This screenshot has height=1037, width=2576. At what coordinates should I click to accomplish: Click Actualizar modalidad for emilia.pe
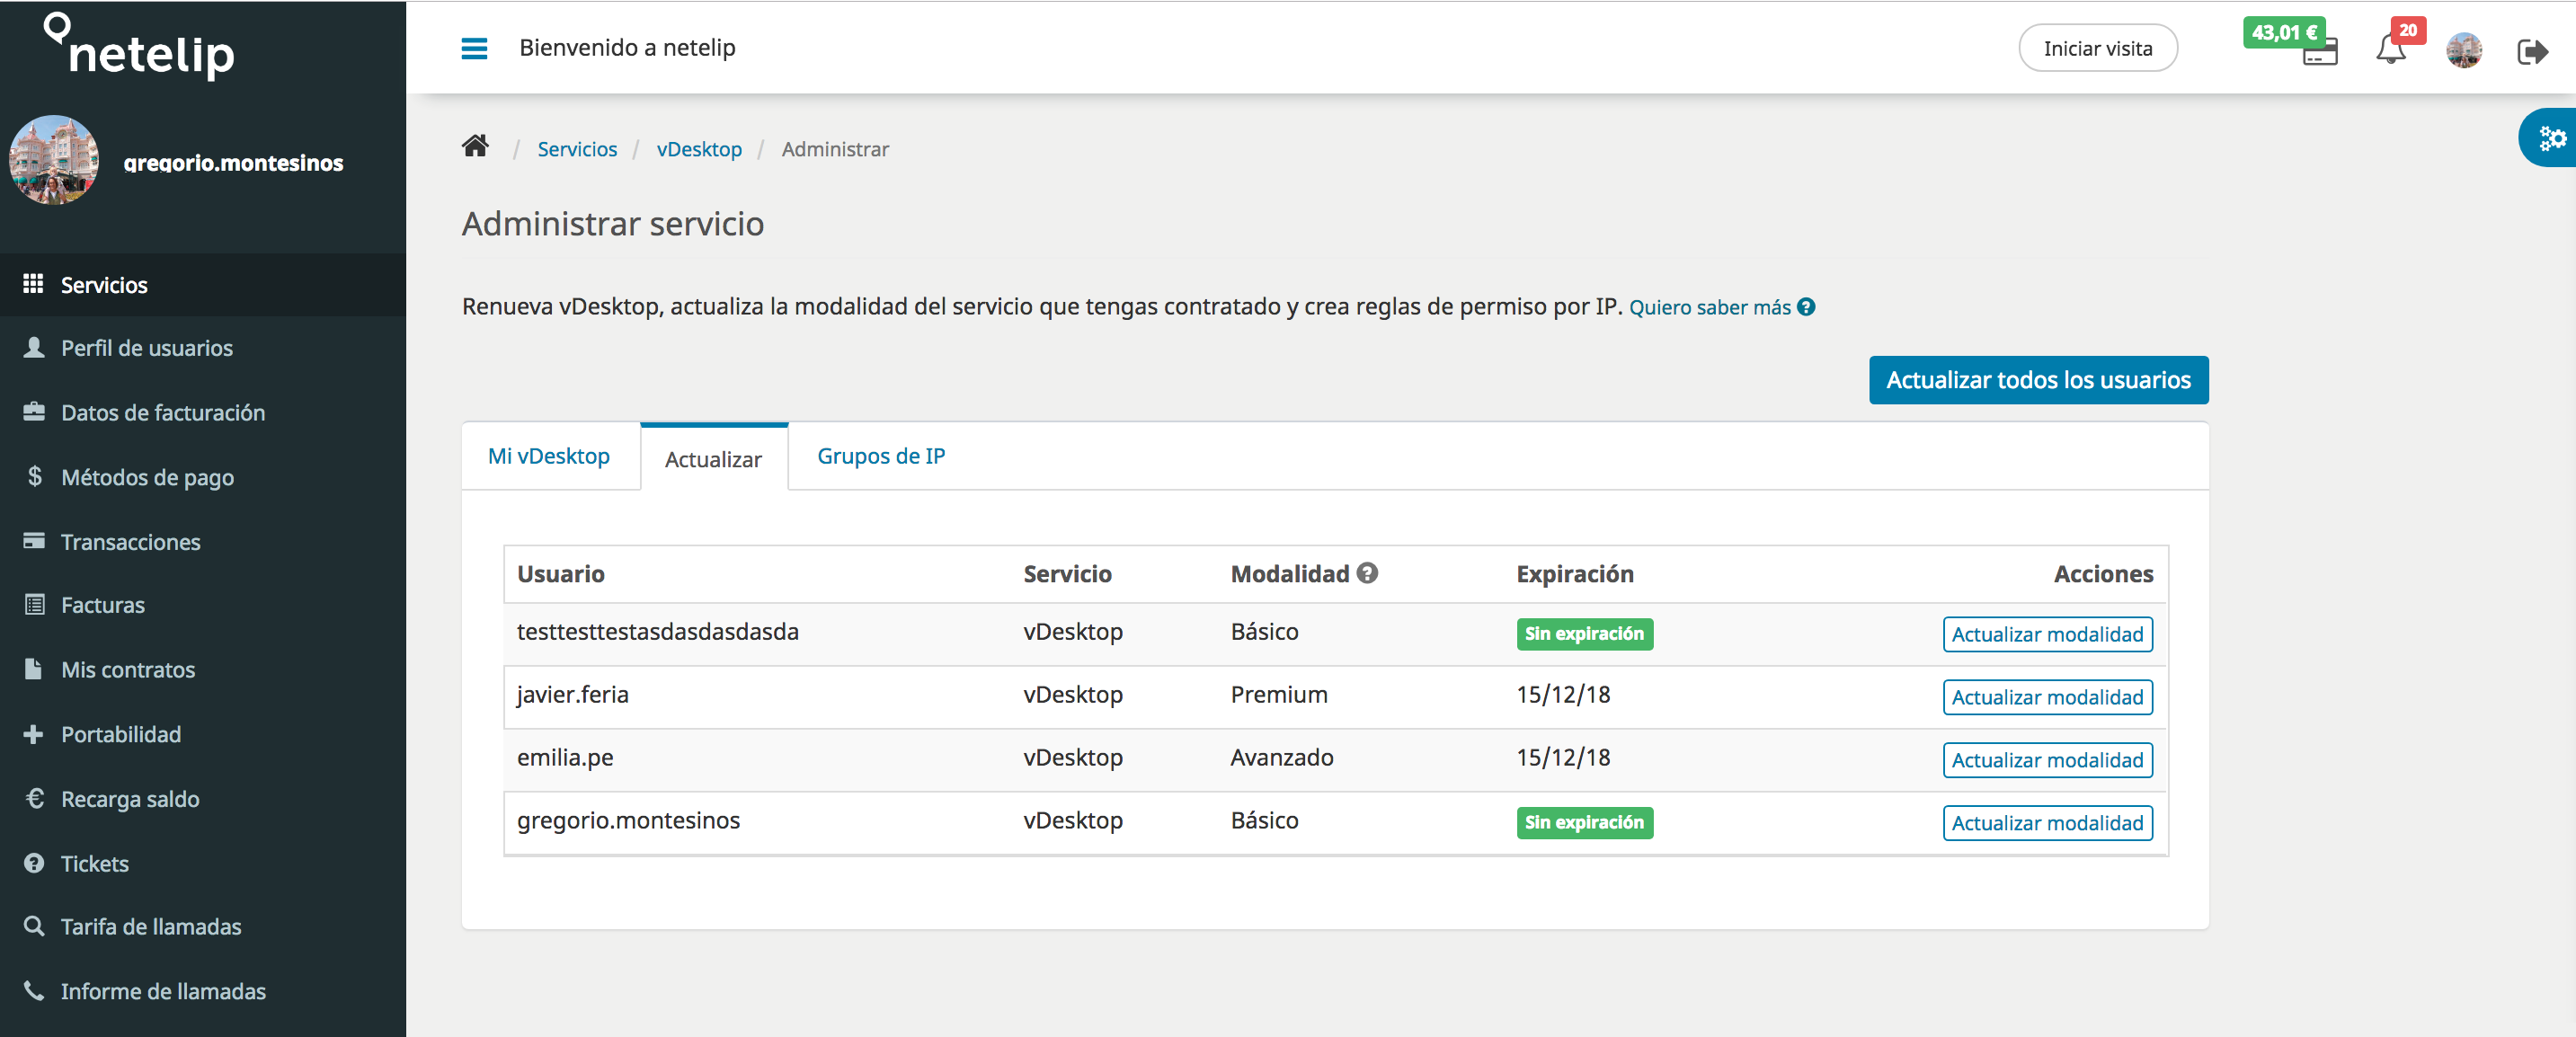click(x=2047, y=760)
